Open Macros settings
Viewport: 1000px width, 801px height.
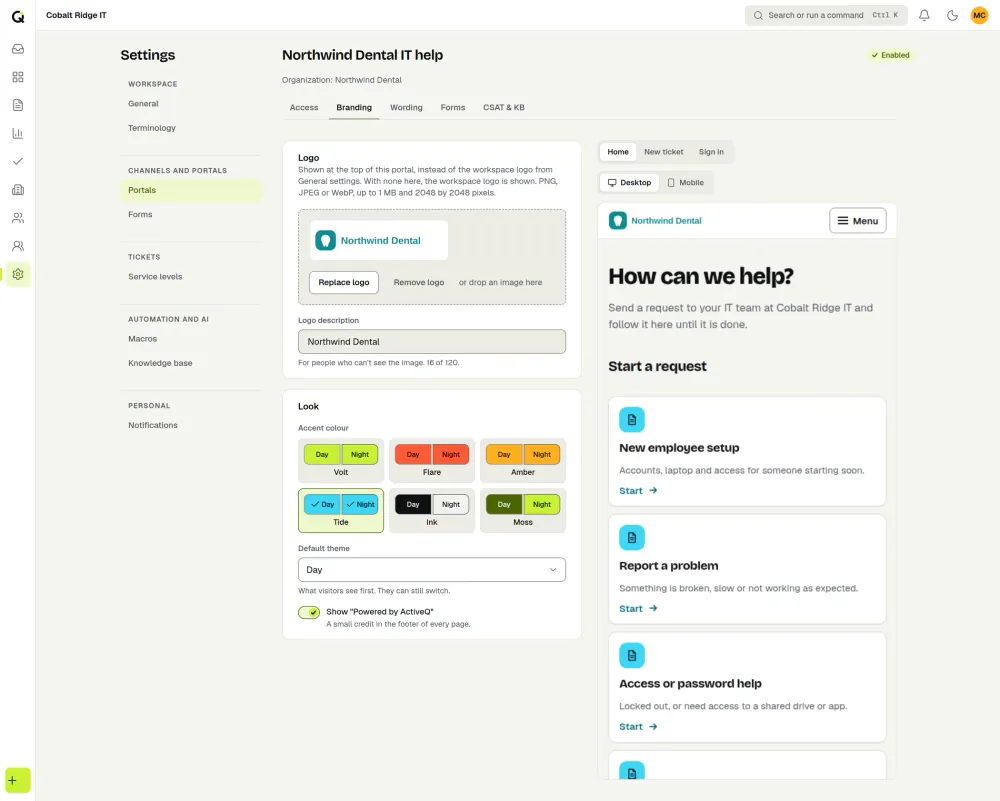191,339
